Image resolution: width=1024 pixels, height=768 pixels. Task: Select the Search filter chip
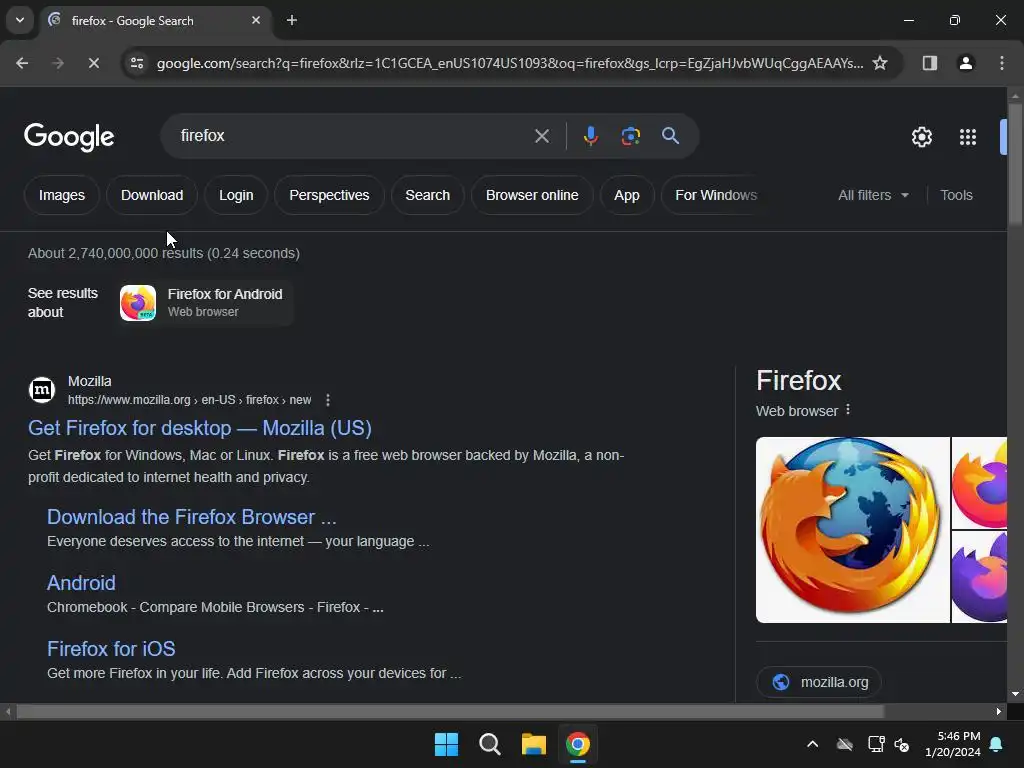click(x=427, y=195)
